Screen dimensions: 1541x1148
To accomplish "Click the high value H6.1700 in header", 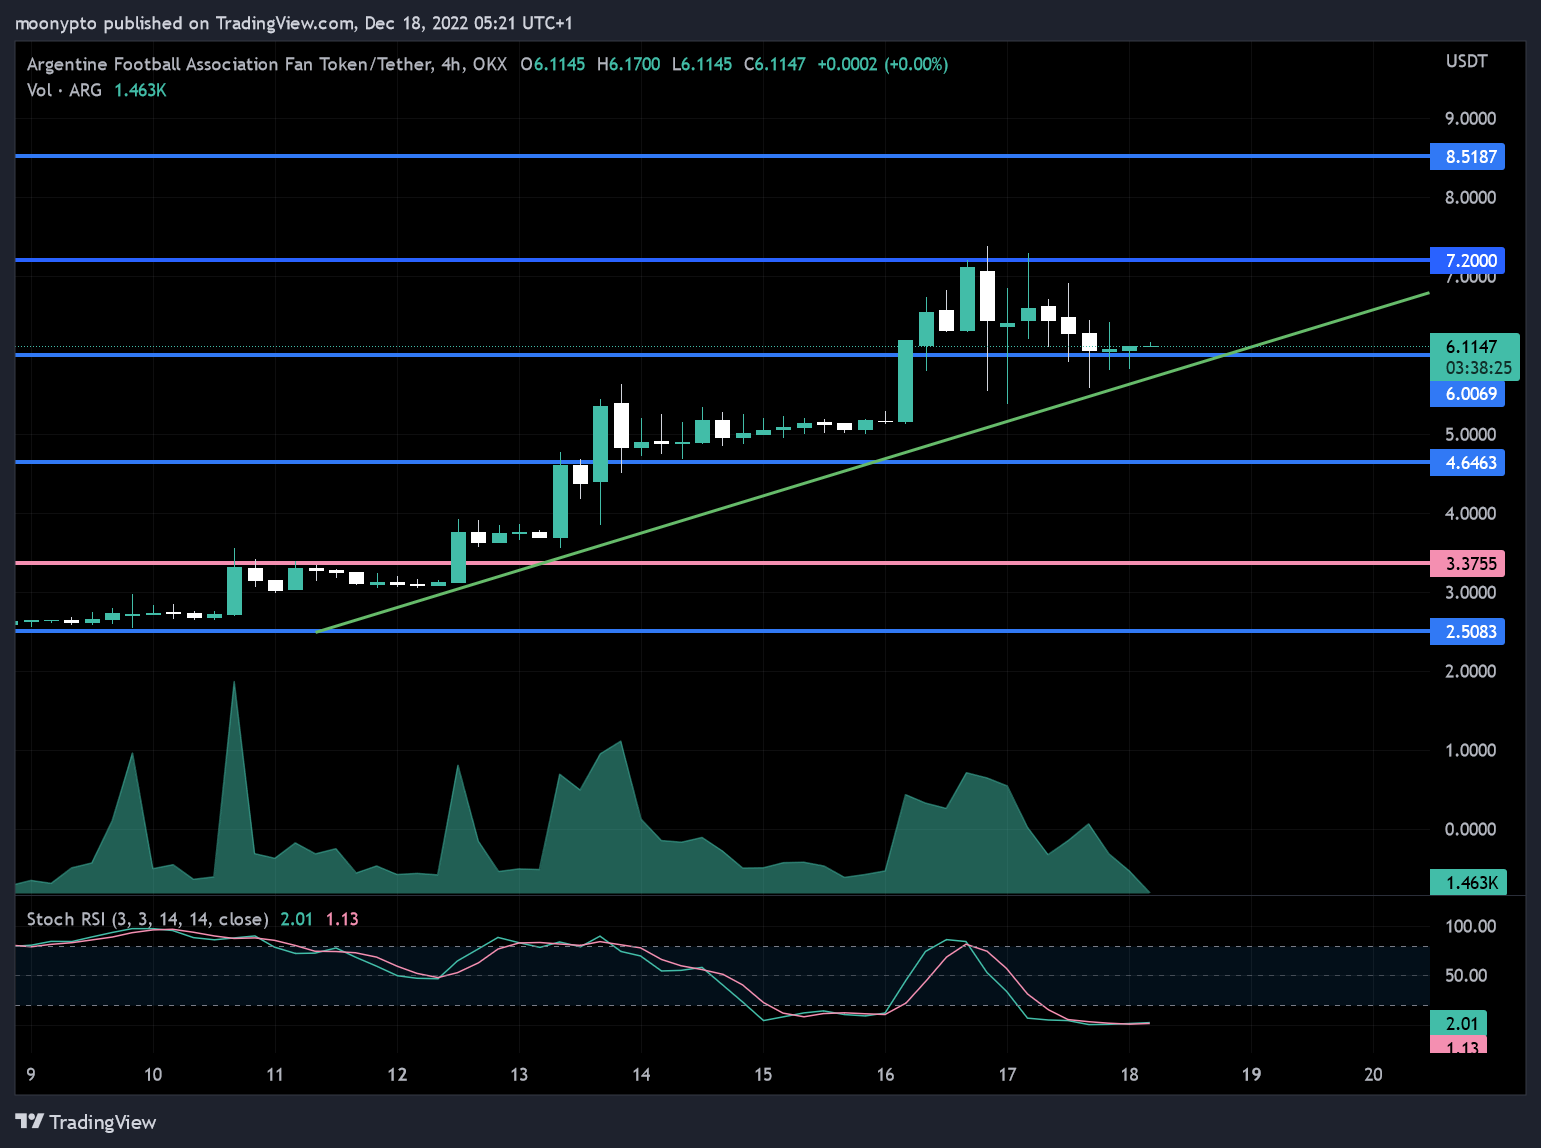I will (628, 64).
